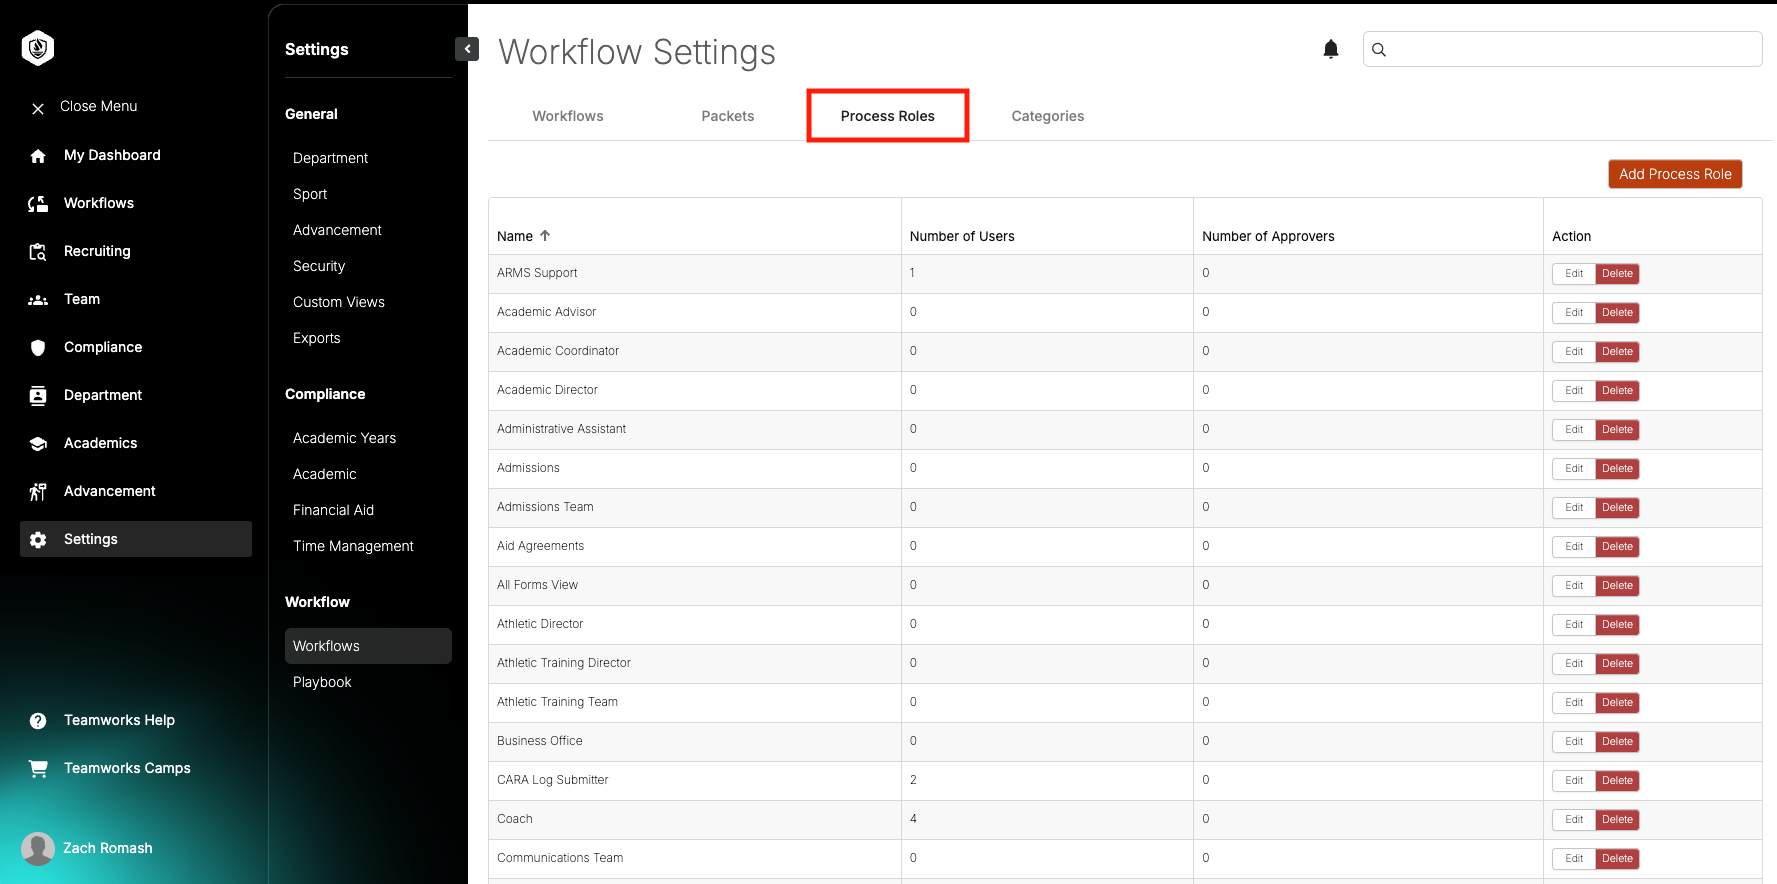Open the Categories tab

point(1048,116)
